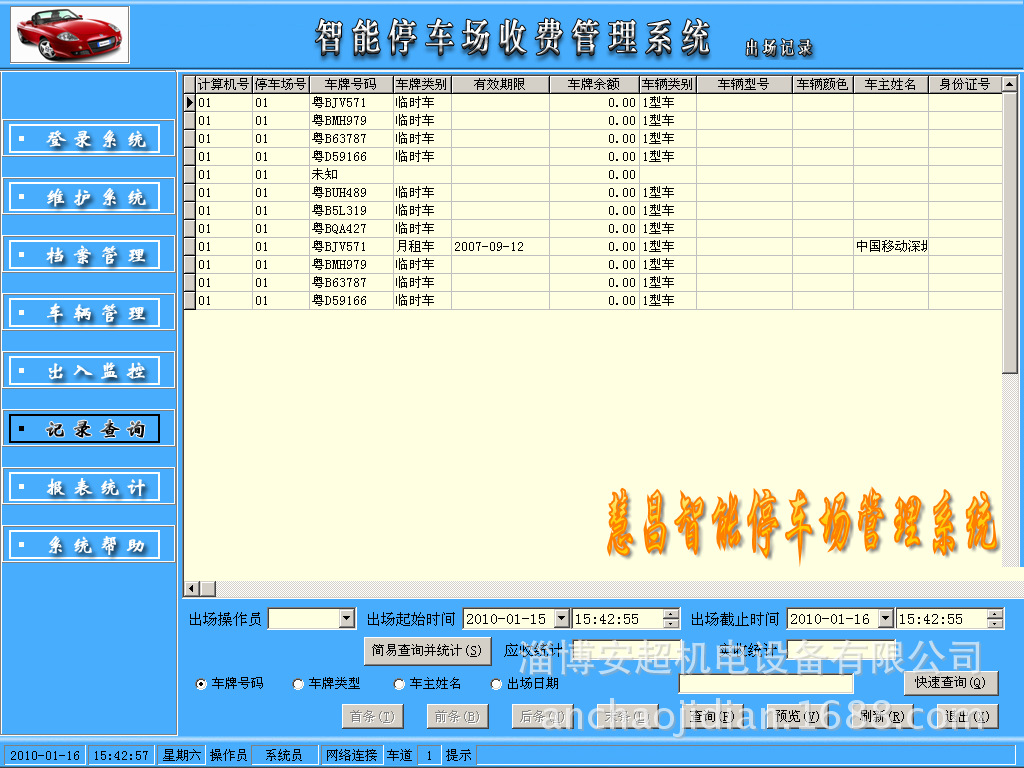Open the 出场操作员 operator dropdown
The image size is (1024, 768).
point(349,618)
